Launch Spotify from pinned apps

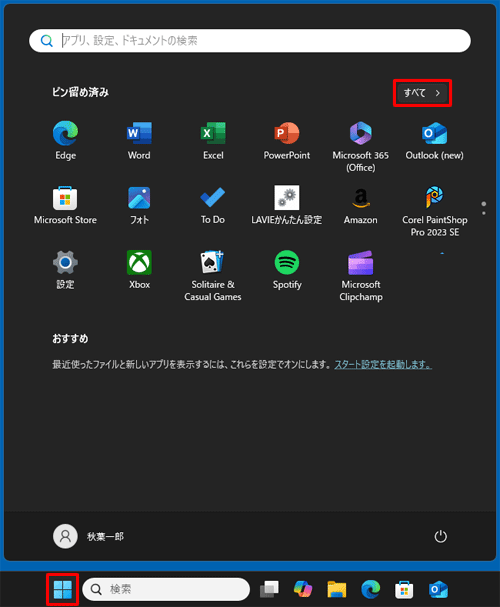(x=287, y=270)
